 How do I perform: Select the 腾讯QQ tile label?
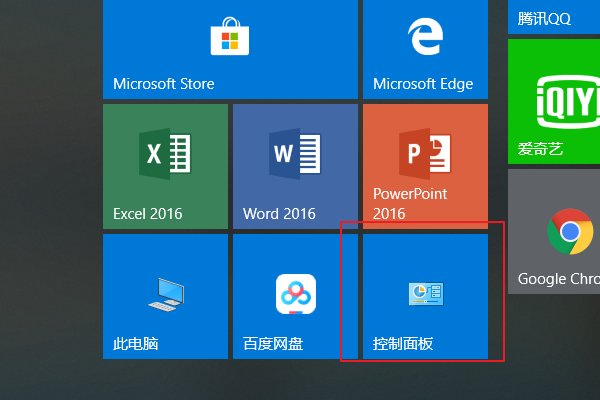(544, 19)
